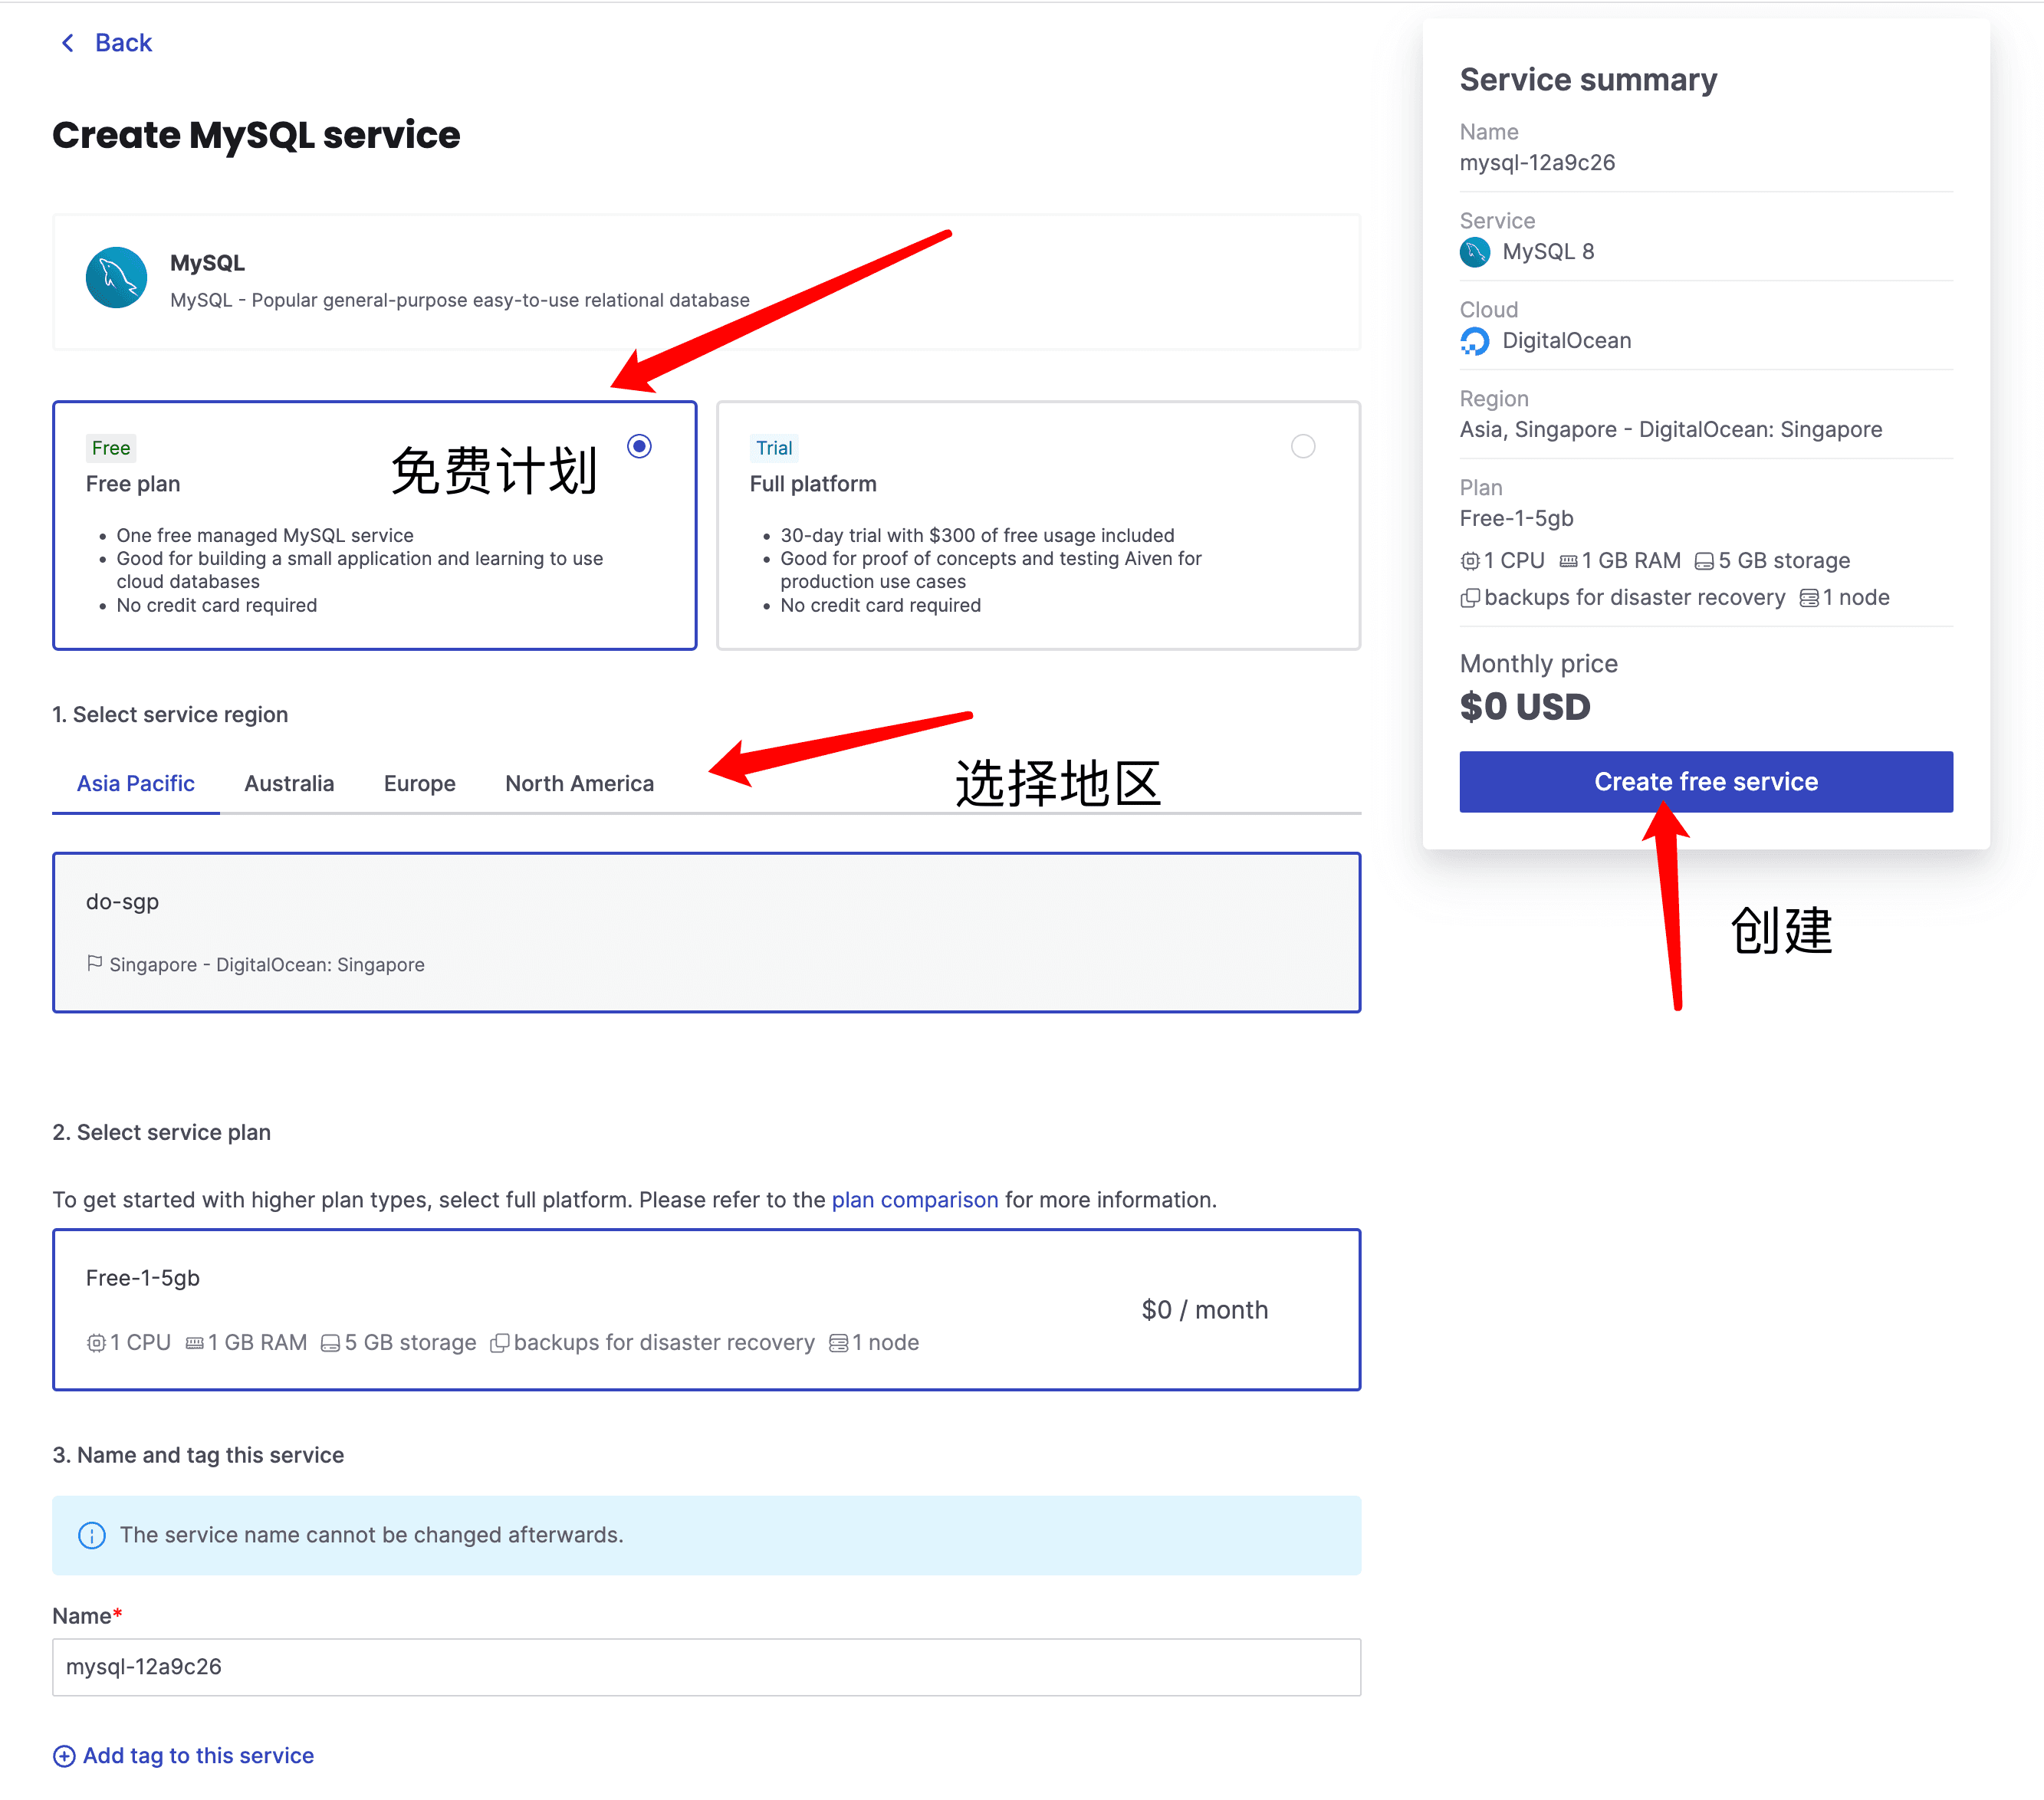Click the CPU icon in the Service summary plan

(x=1470, y=561)
